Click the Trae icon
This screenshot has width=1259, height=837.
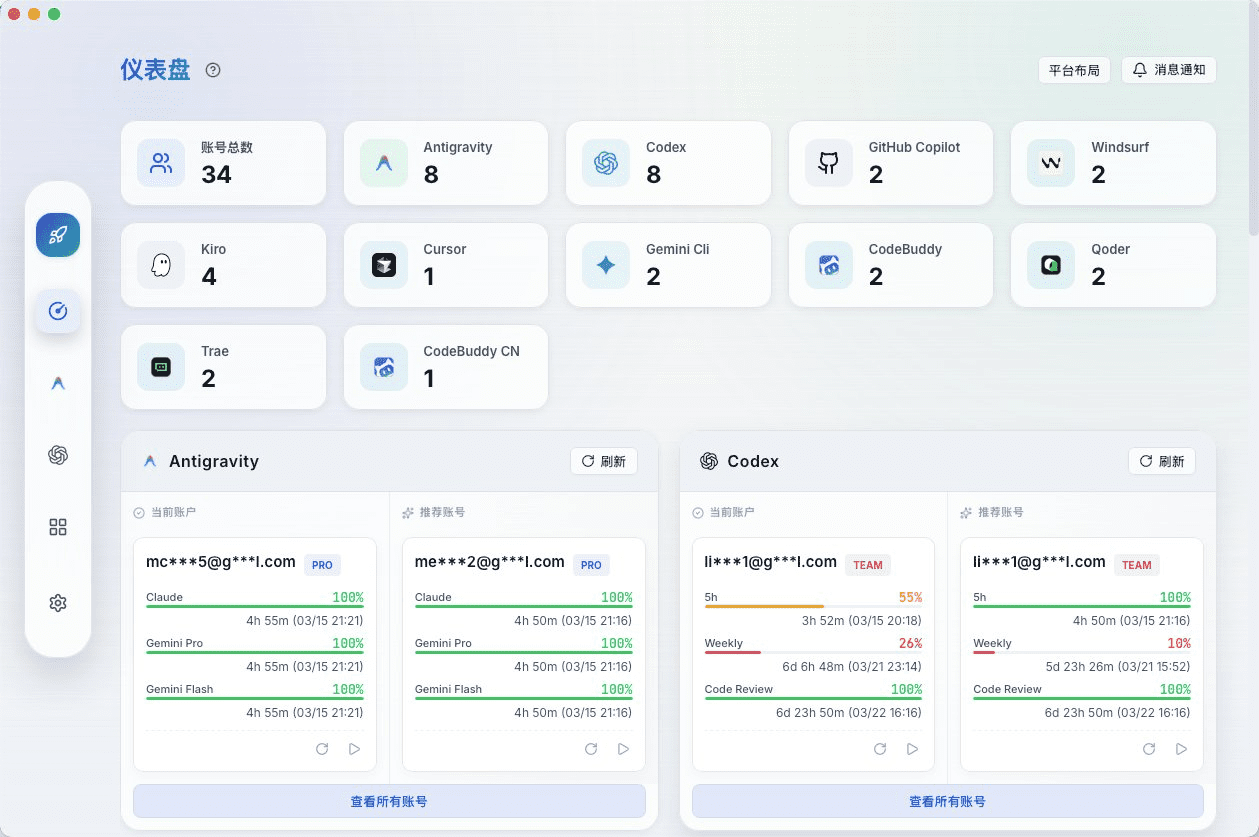pos(161,367)
